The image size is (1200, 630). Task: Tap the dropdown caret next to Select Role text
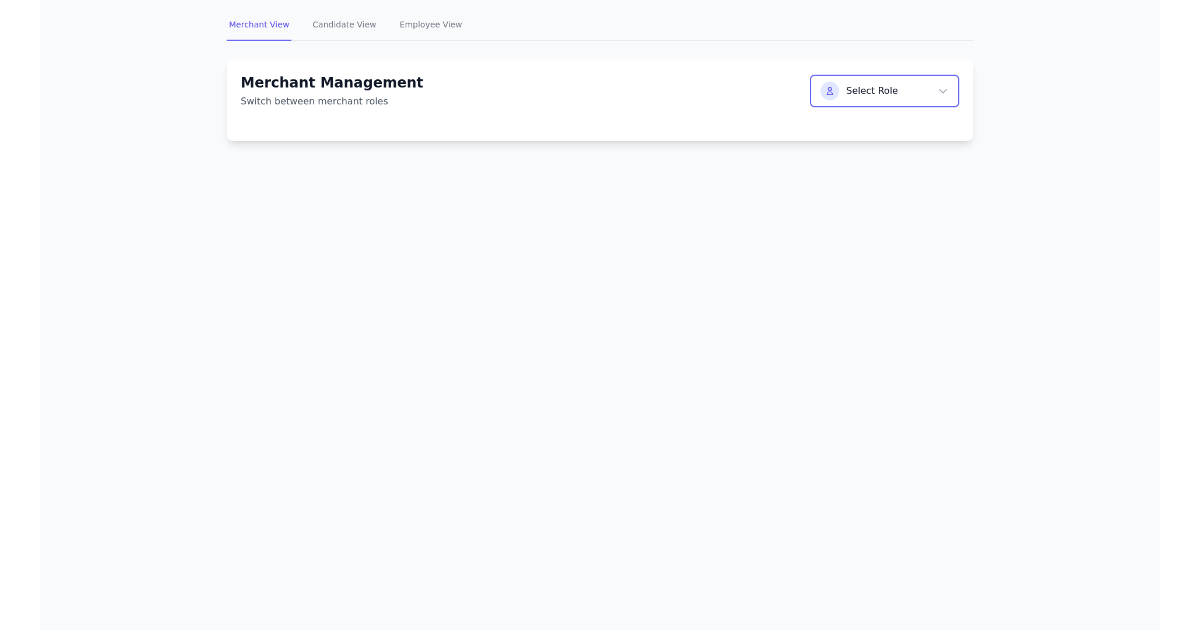click(x=941, y=91)
